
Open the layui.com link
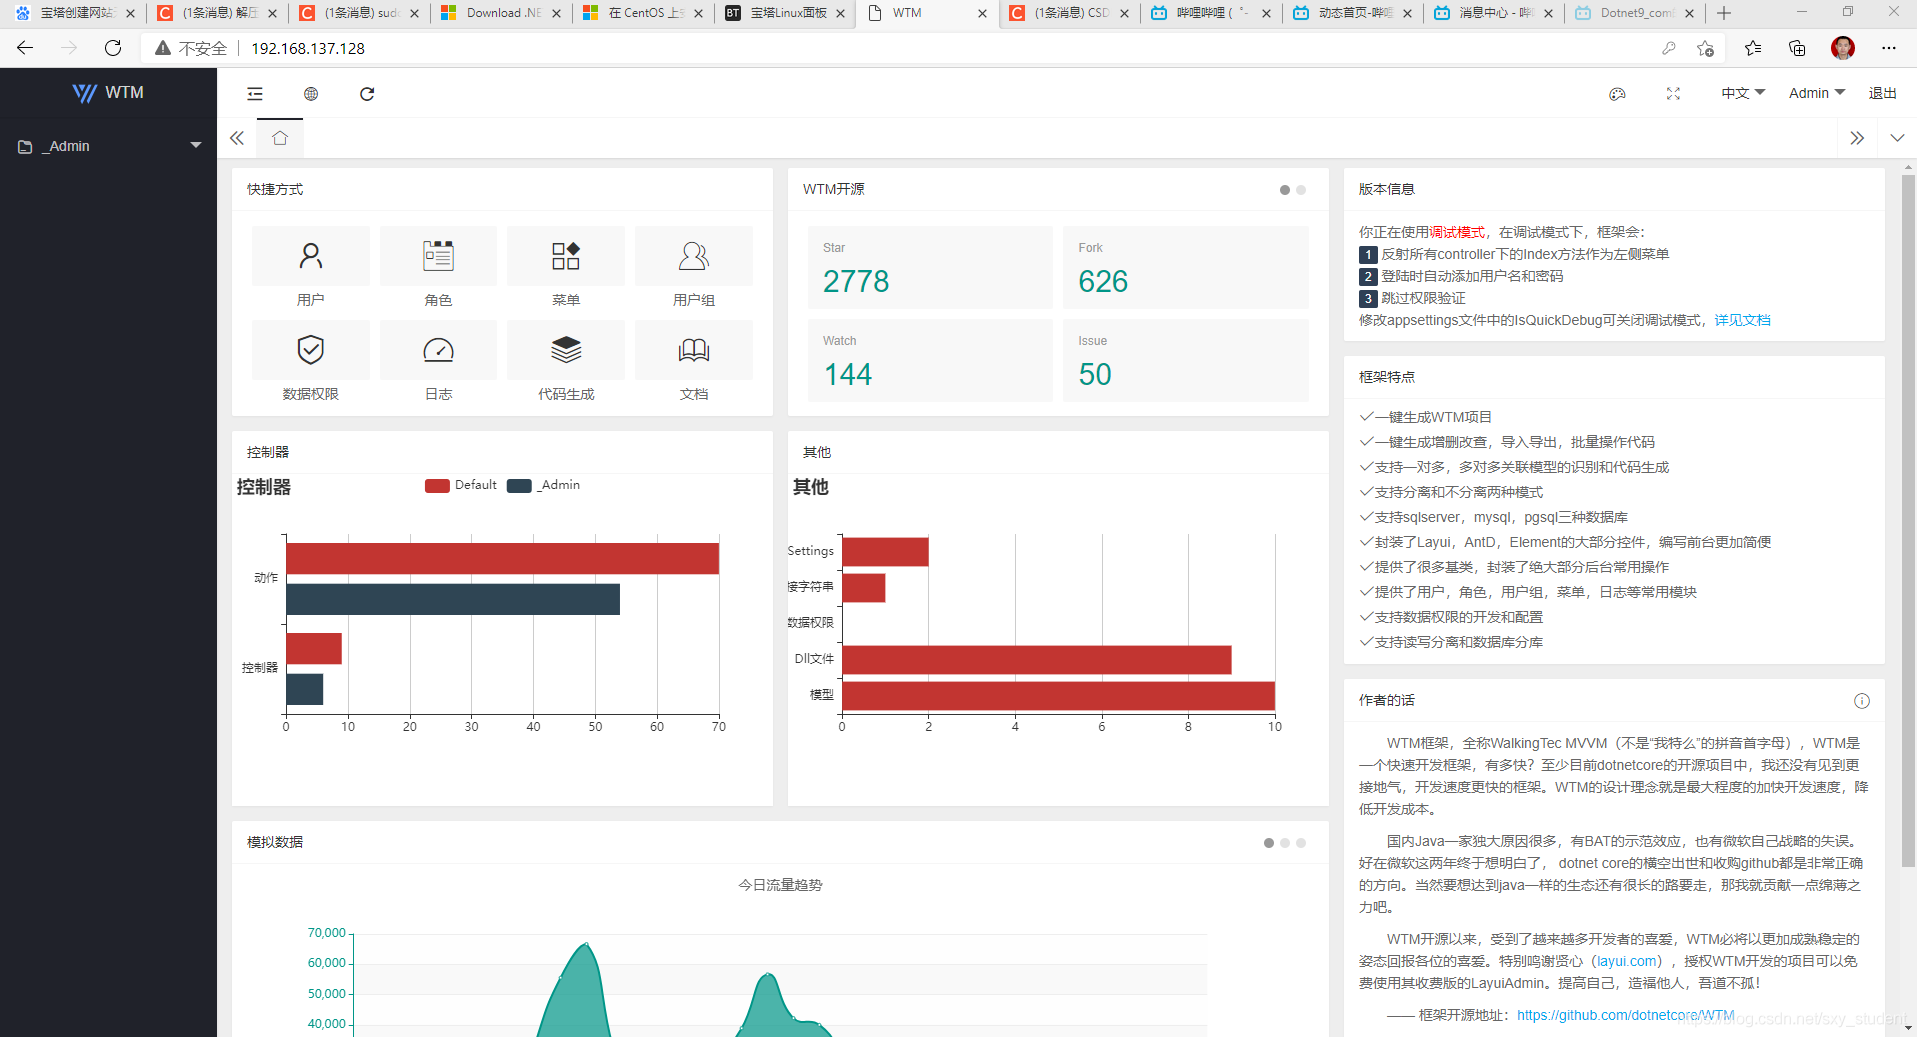tap(1626, 961)
